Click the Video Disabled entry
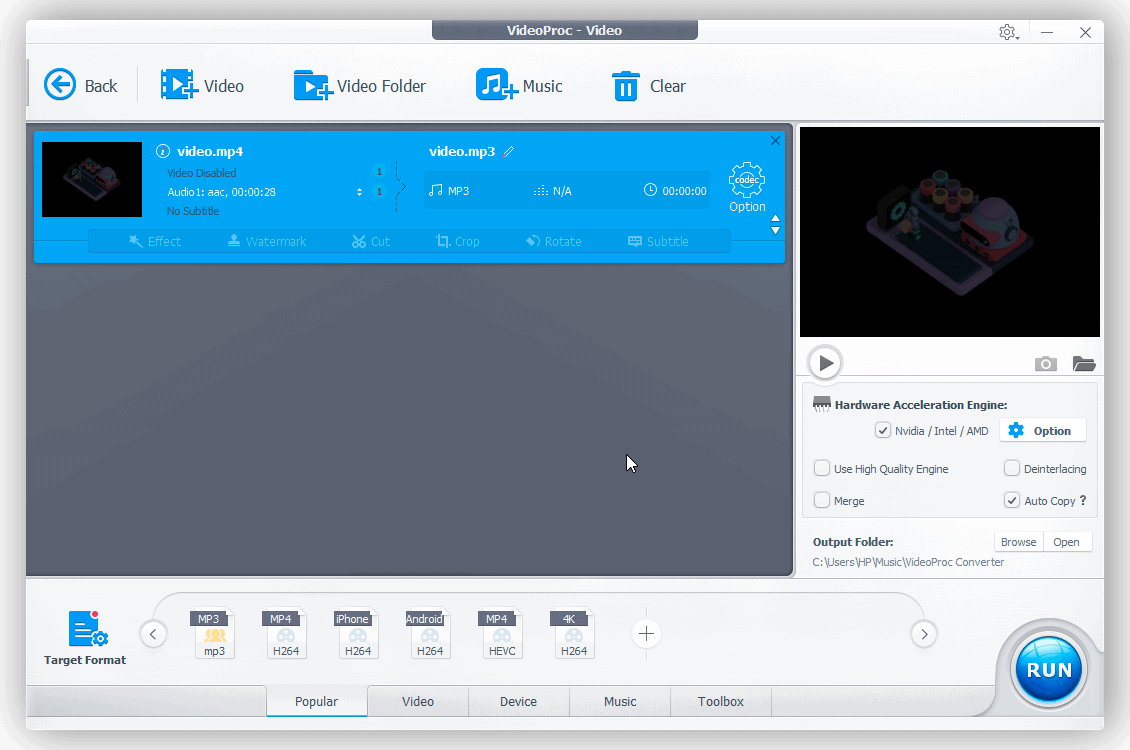This screenshot has width=1130, height=750. coord(202,173)
